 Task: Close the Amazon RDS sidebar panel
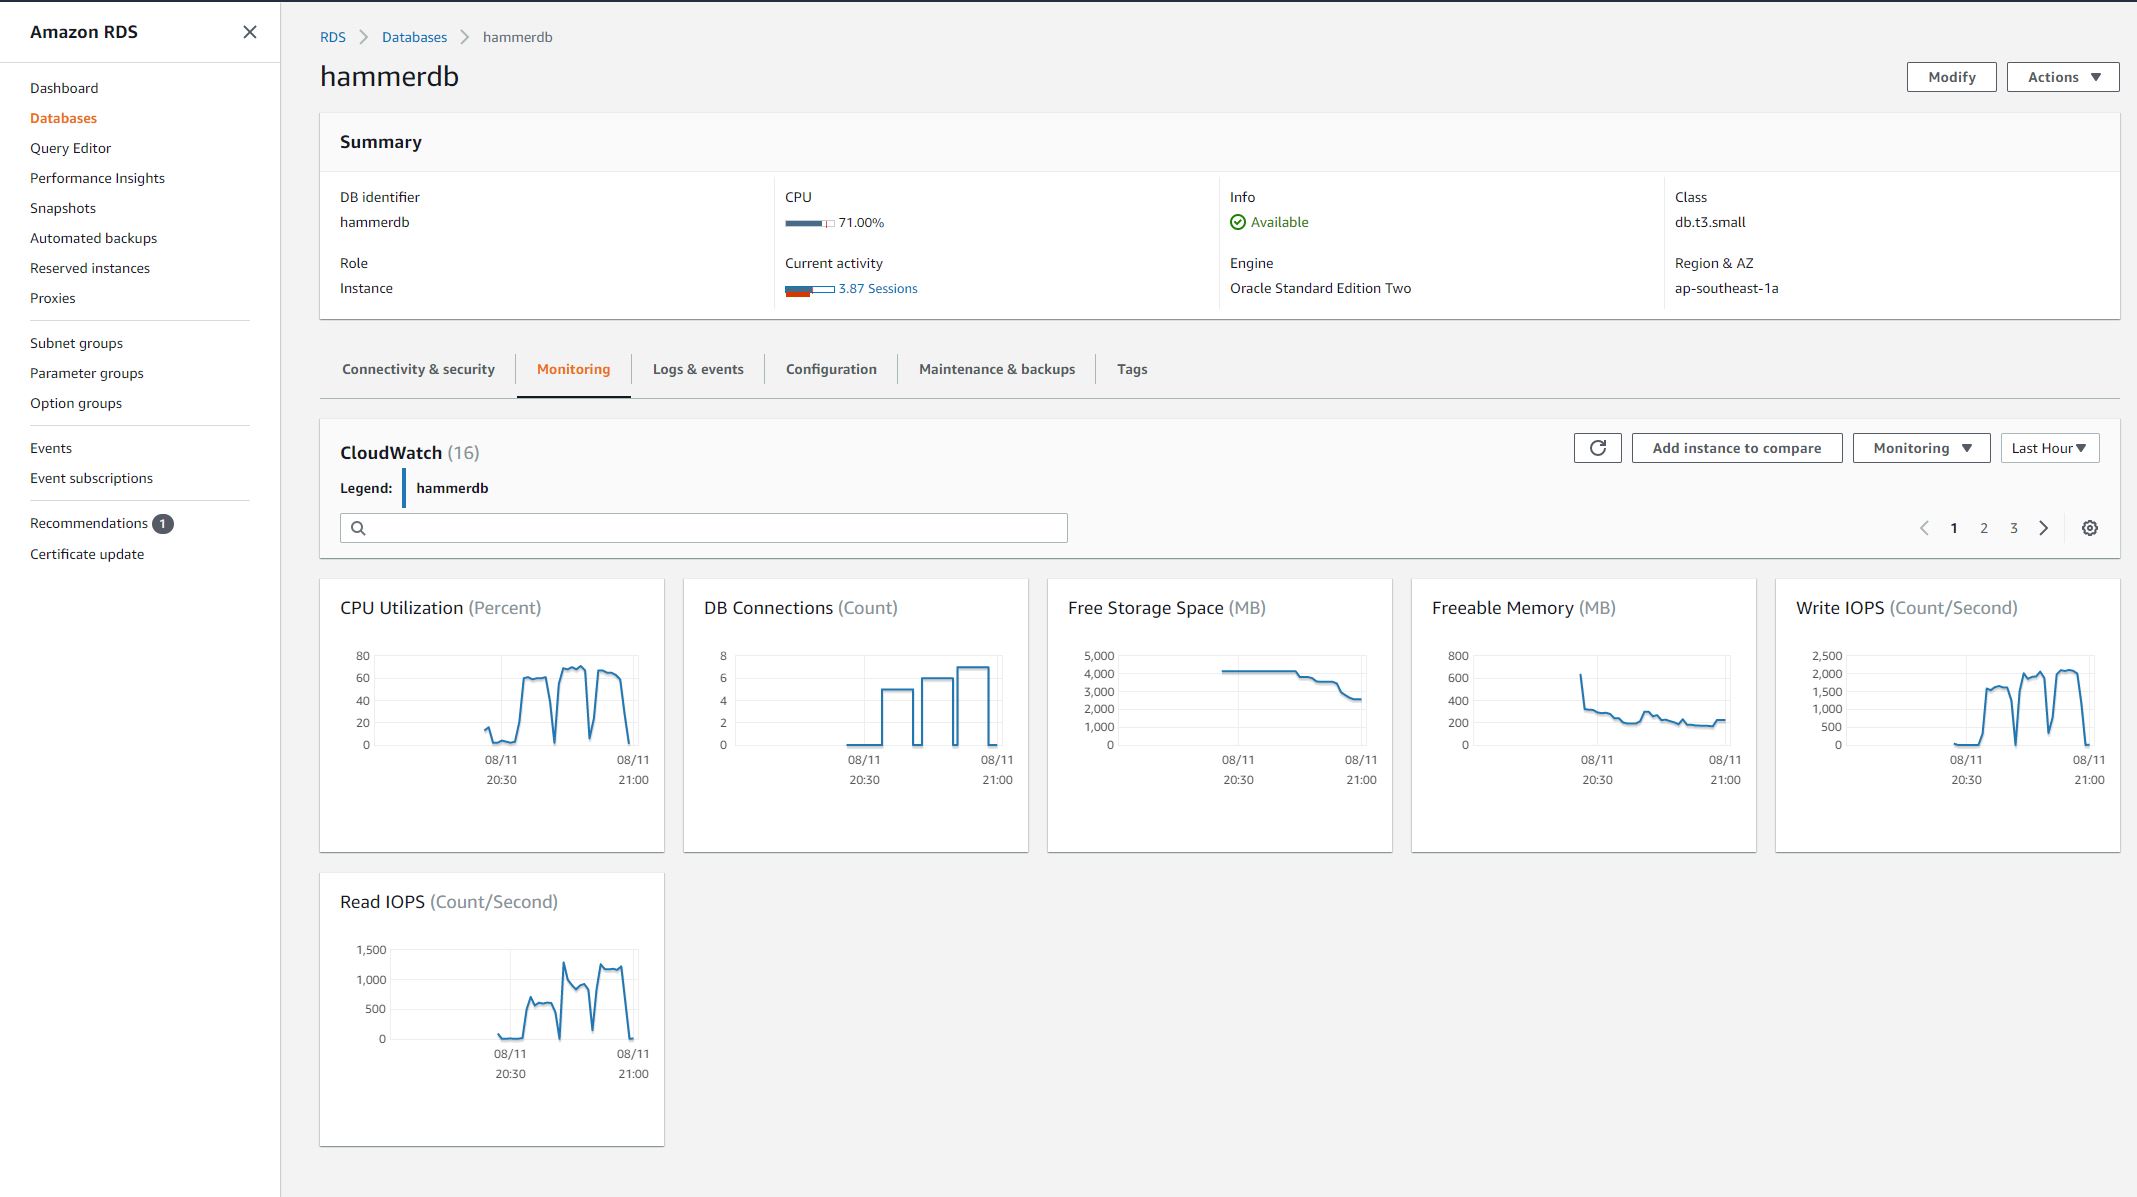point(250,32)
